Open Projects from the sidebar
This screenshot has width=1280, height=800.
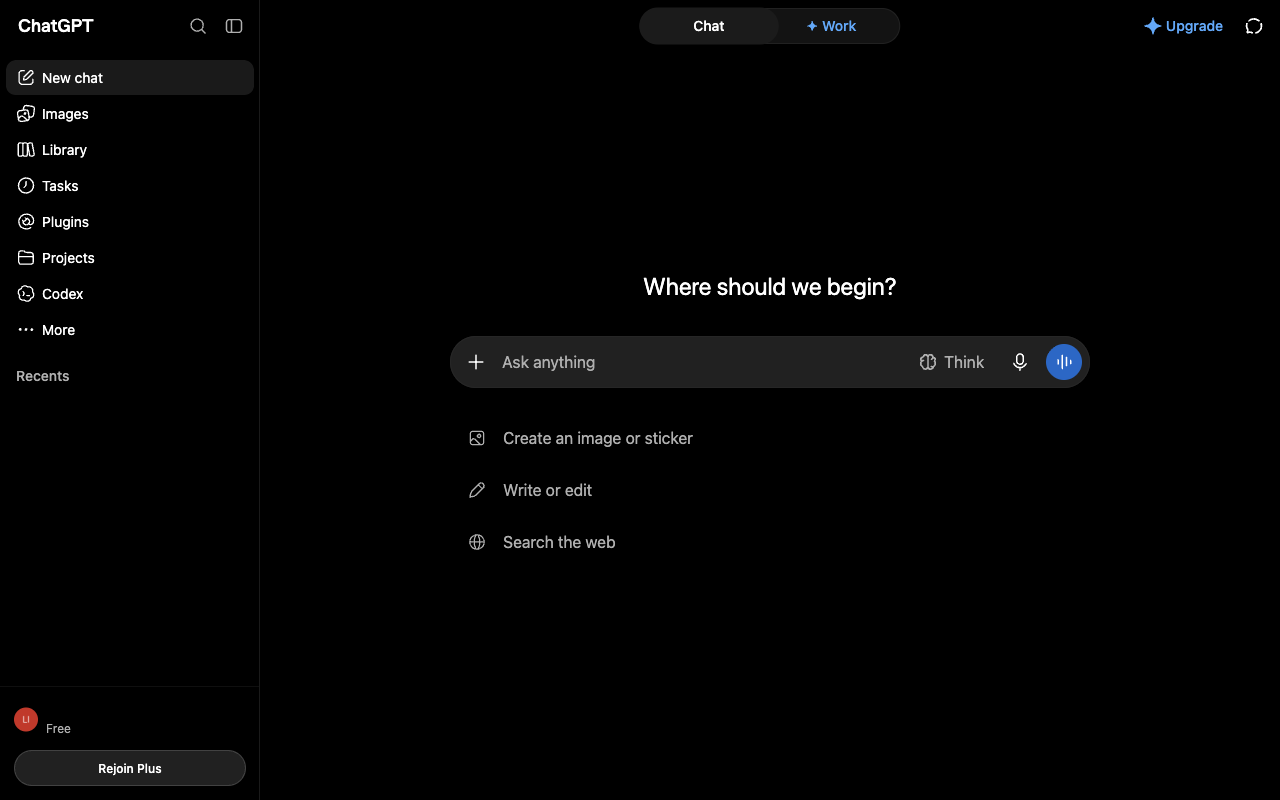point(130,258)
